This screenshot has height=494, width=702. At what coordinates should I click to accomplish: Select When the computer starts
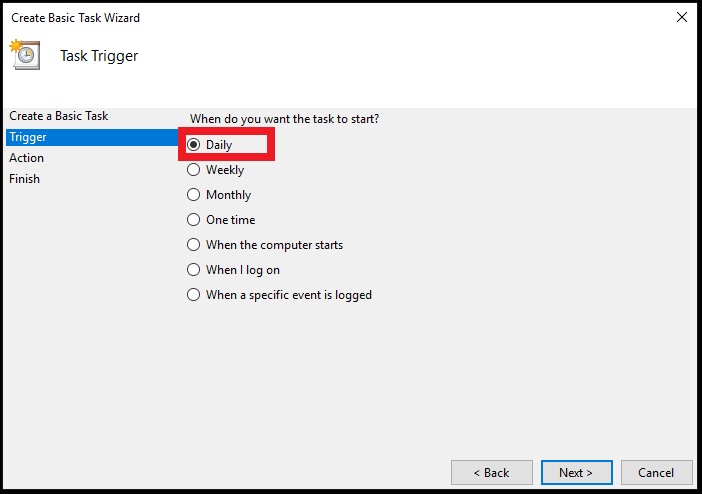pyautogui.click(x=194, y=245)
